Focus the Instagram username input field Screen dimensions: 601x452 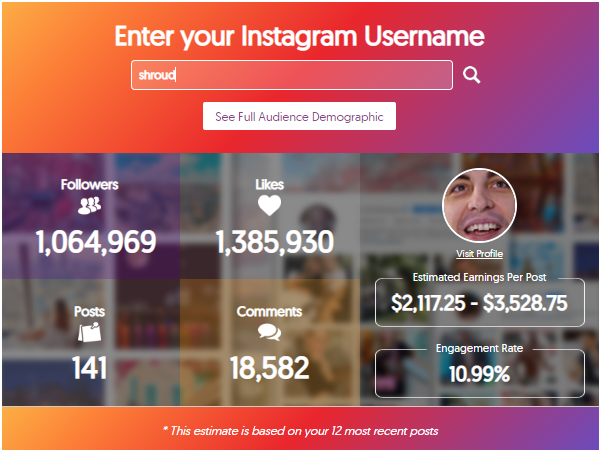tap(292, 75)
